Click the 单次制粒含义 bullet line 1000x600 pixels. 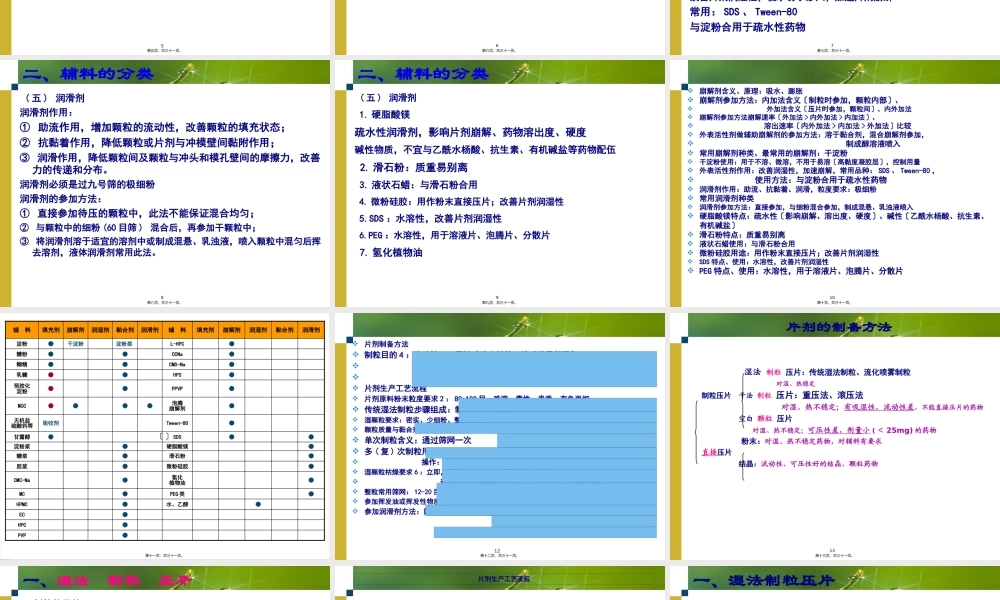(415, 440)
